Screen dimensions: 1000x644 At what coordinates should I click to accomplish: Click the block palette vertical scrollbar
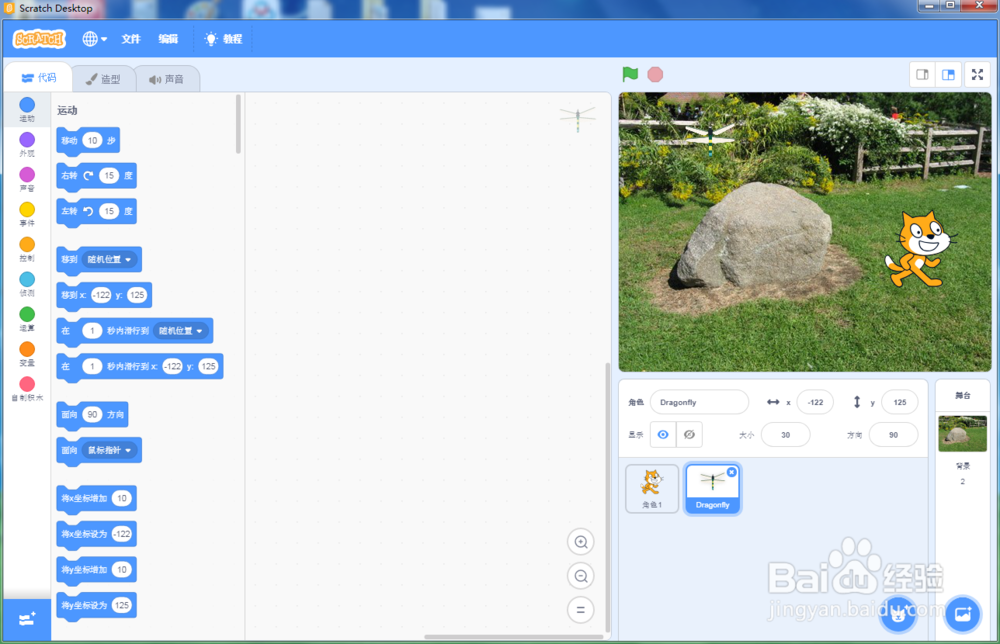click(239, 124)
